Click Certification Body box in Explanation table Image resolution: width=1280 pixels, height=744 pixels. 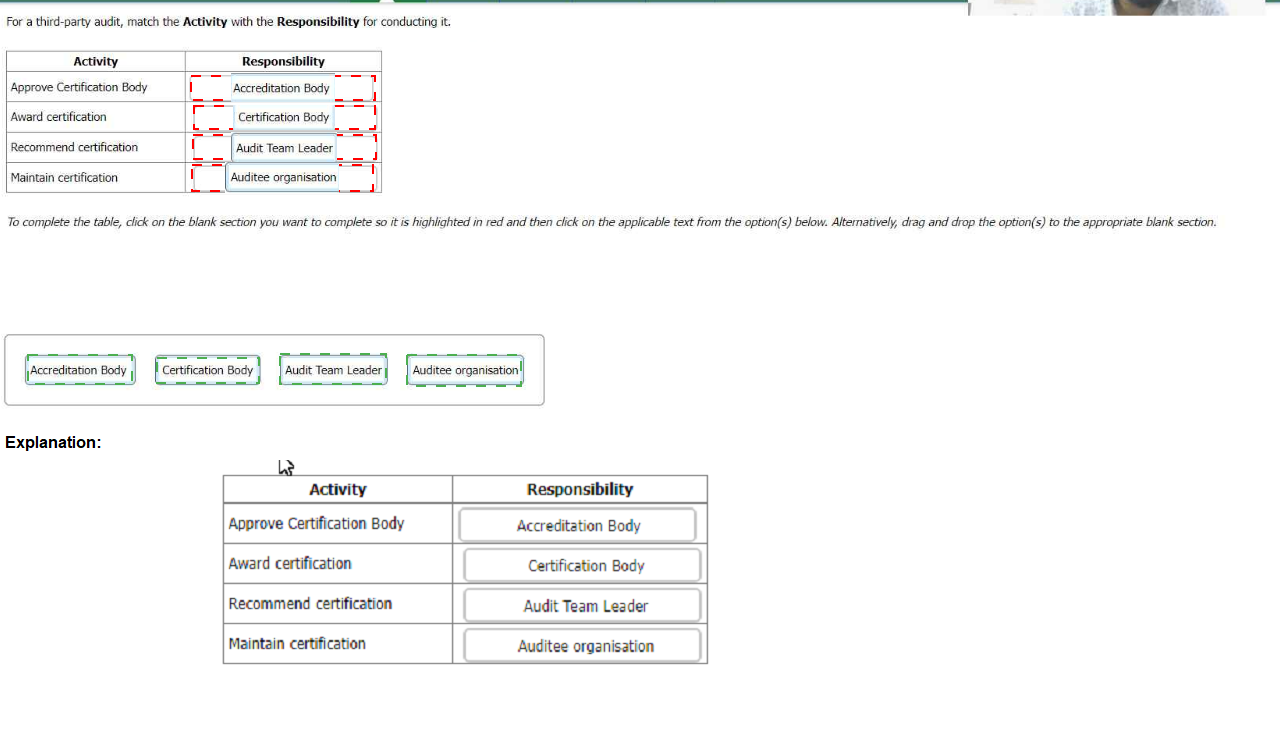(x=585, y=566)
